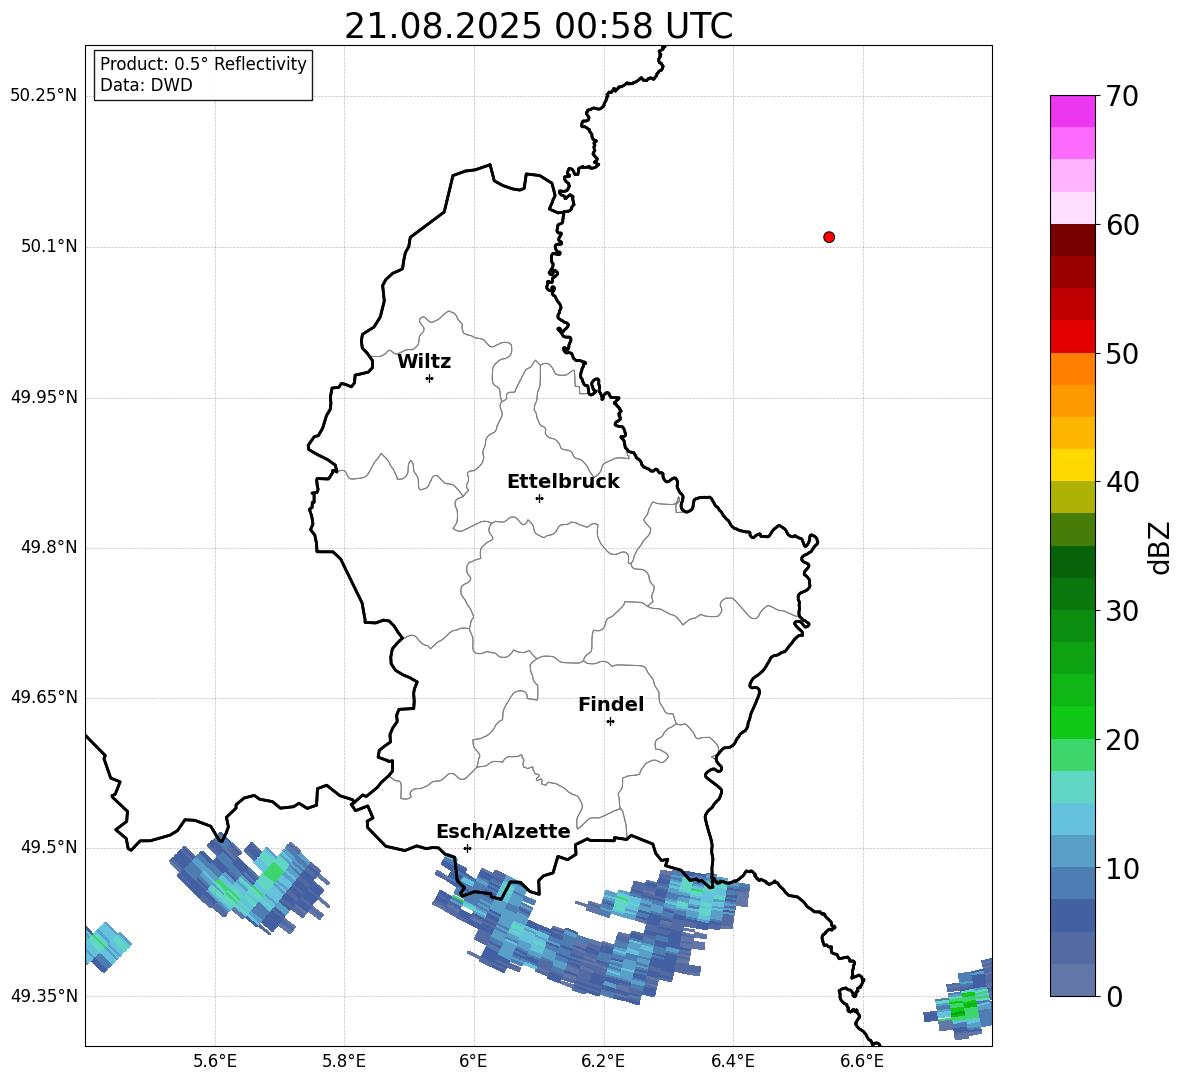Image resolution: width=1184 pixels, height=1081 pixels.
Task: Click the Ettelbruck station cross marker
Action: pos(539,498)
